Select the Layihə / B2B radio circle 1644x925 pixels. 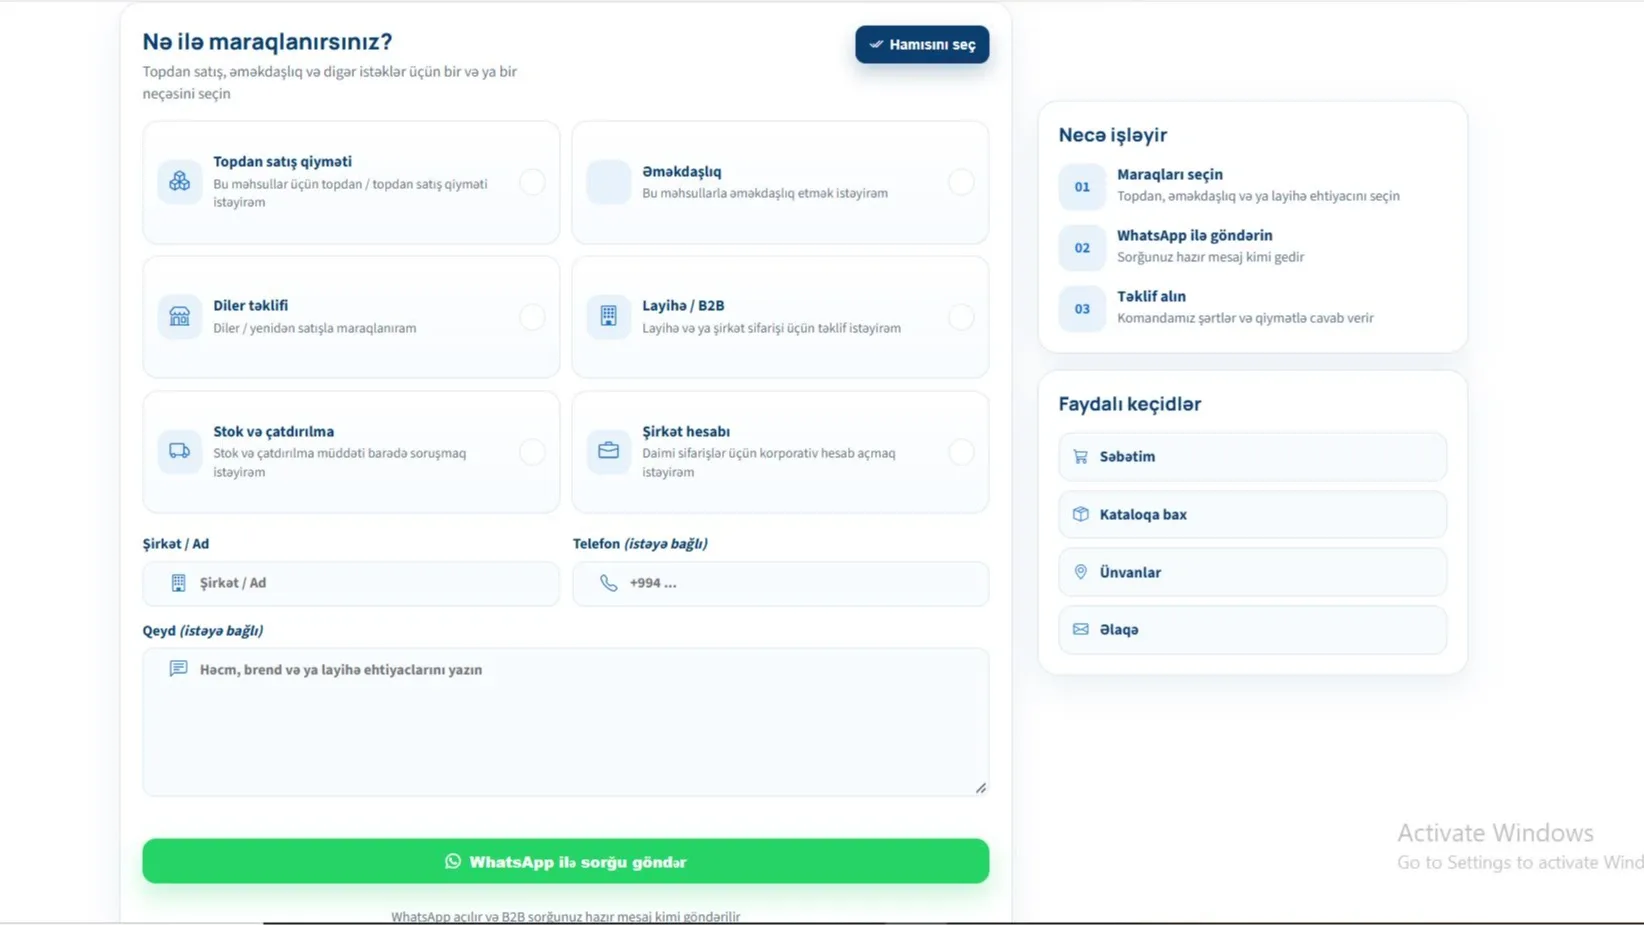pos(961,317)
